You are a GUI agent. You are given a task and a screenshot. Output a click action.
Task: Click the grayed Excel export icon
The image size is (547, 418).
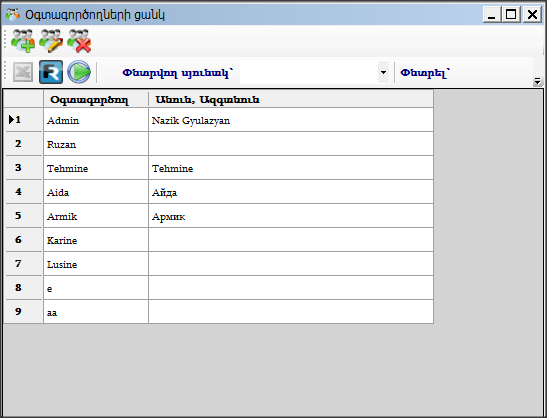pos(23,72)
